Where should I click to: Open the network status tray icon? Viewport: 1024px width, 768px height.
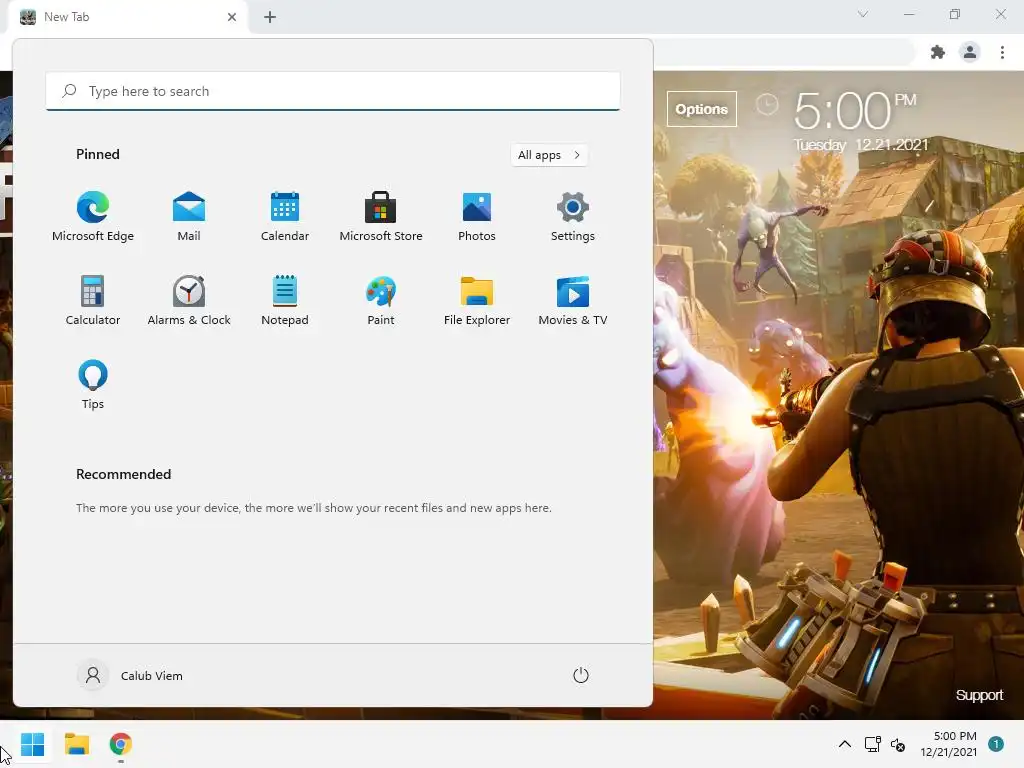[x=872, y=744]
